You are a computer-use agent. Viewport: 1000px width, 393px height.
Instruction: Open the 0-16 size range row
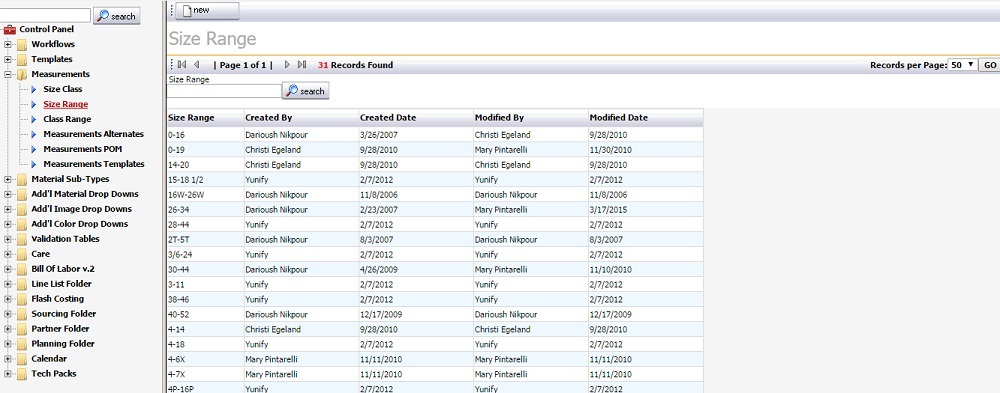pyautogui.click(x=435, y=135)
